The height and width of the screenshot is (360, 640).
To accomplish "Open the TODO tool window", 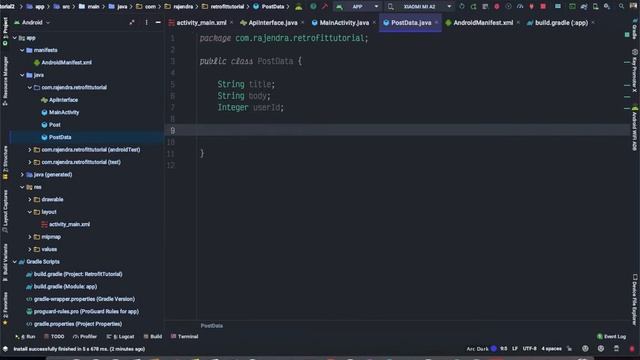I will click(x=54, y=336).
